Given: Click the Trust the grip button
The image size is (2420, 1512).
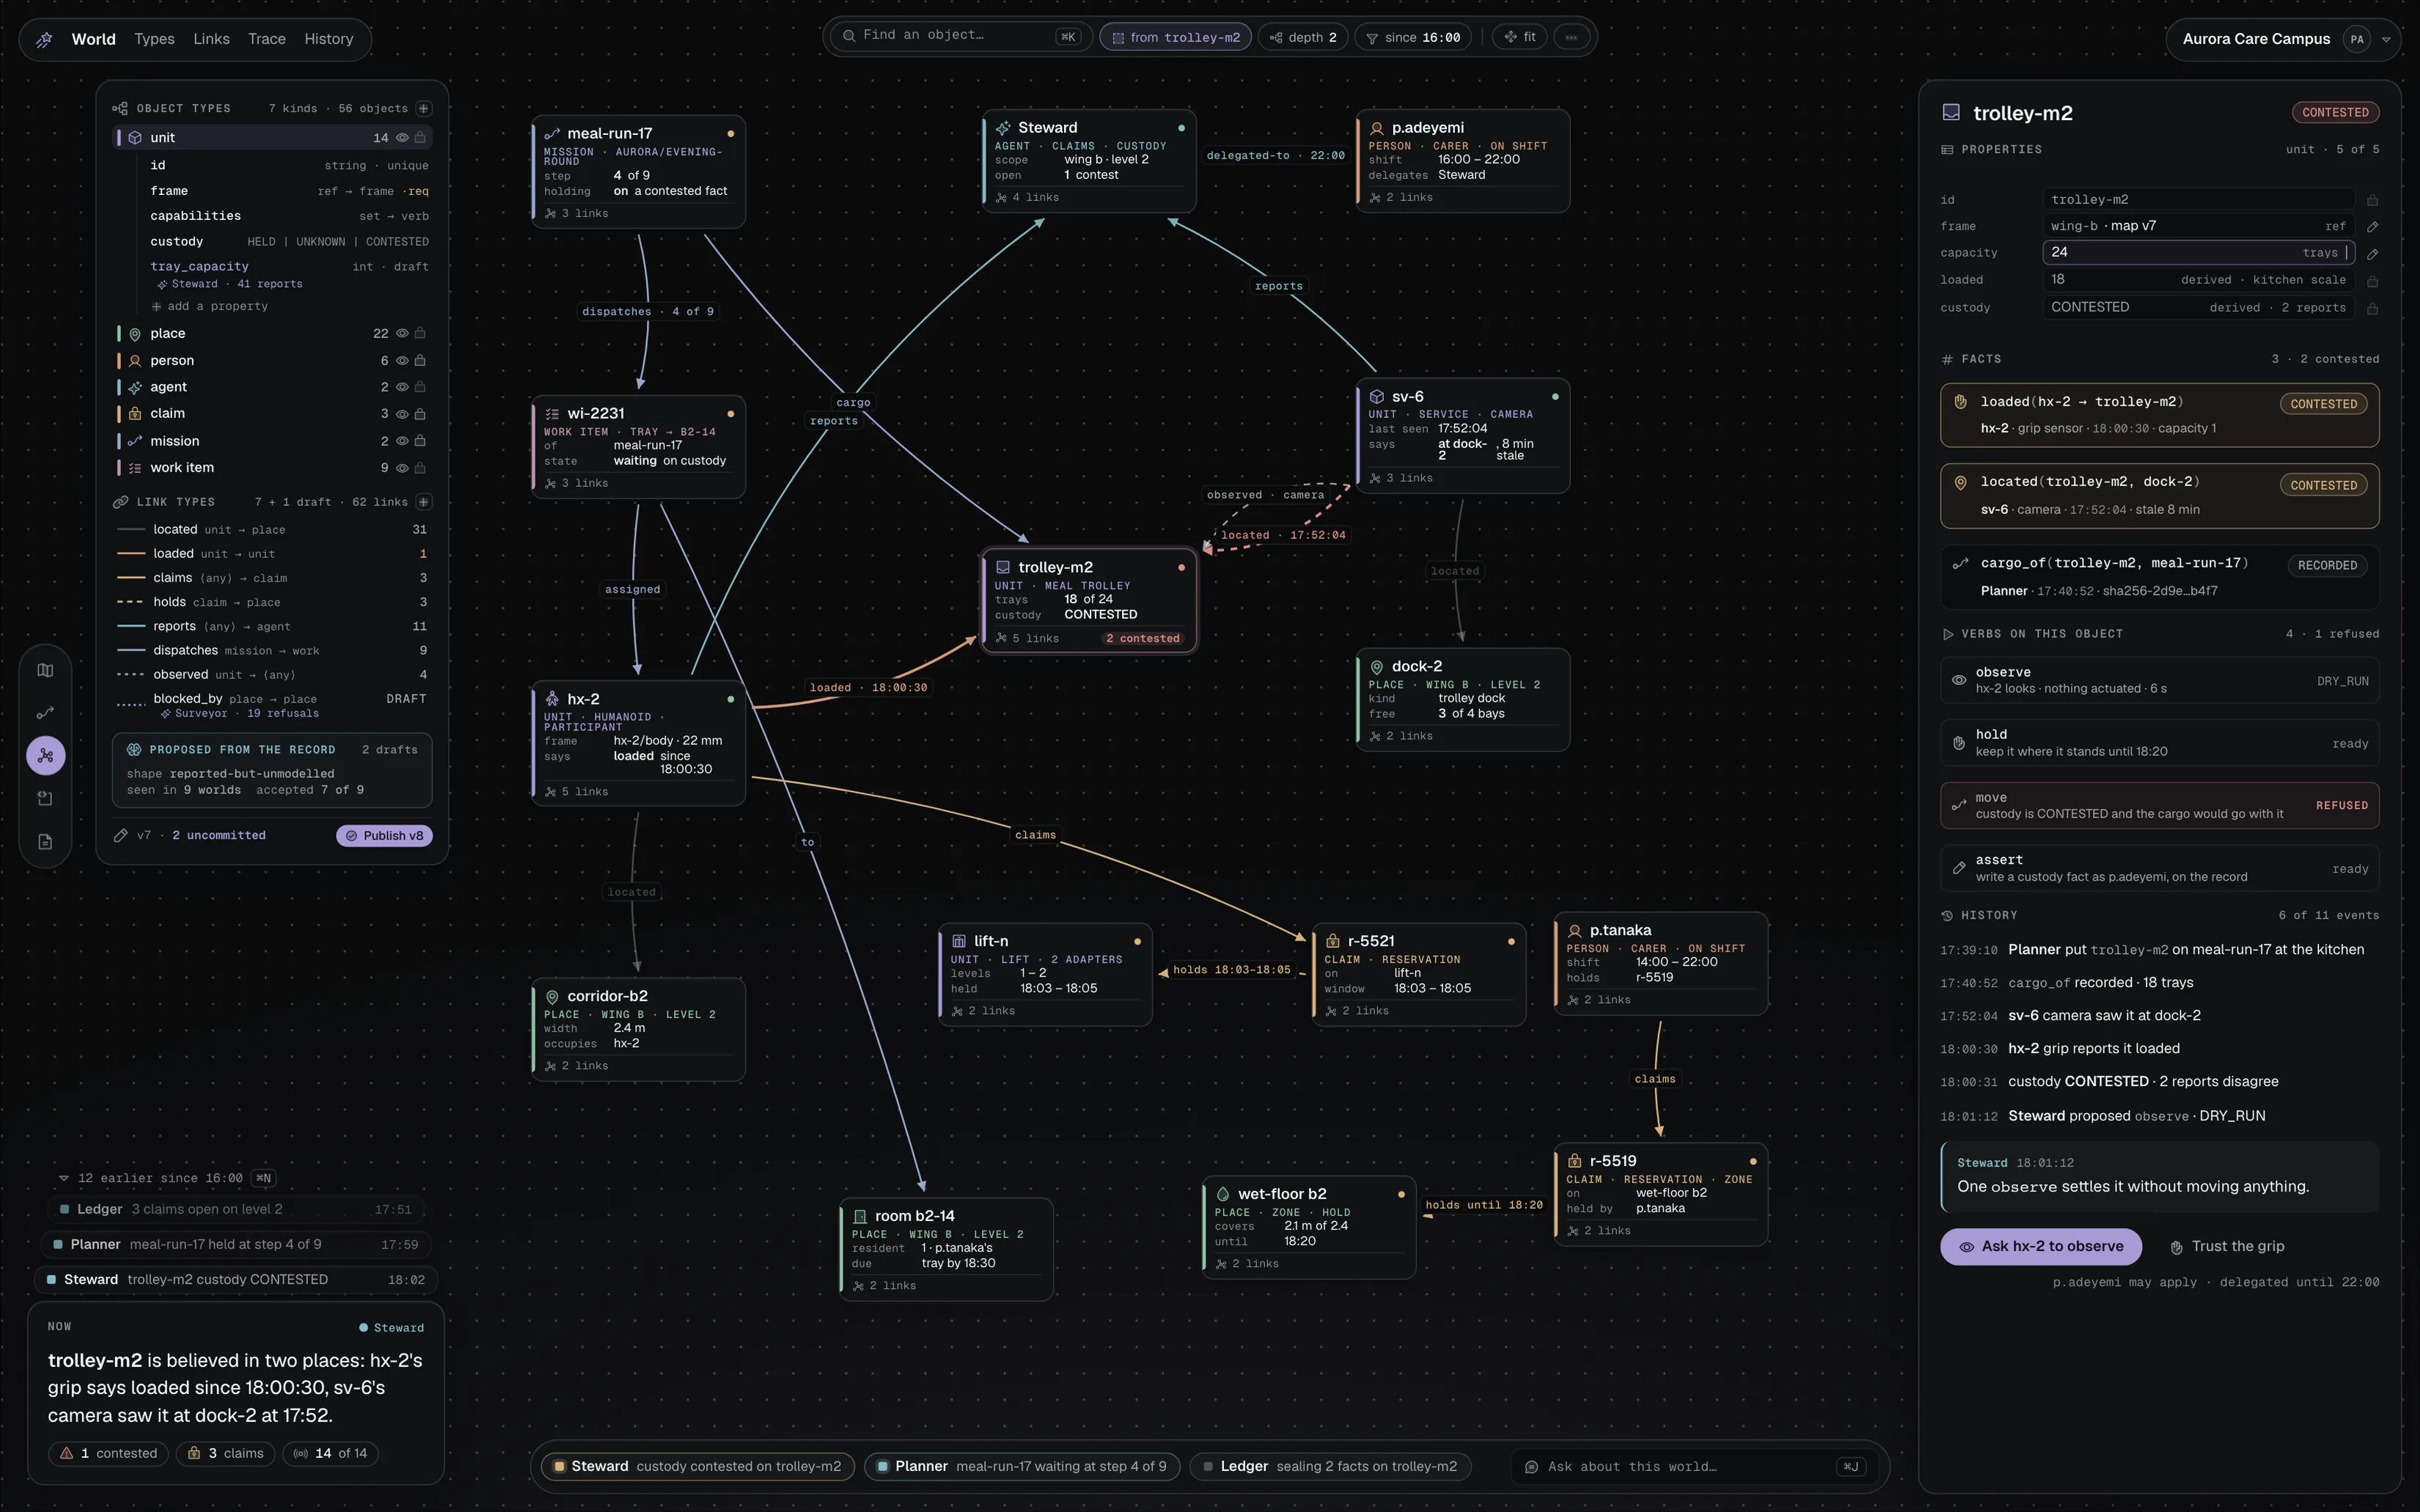Looking at the screenshot, I should click(2227, 1246).
